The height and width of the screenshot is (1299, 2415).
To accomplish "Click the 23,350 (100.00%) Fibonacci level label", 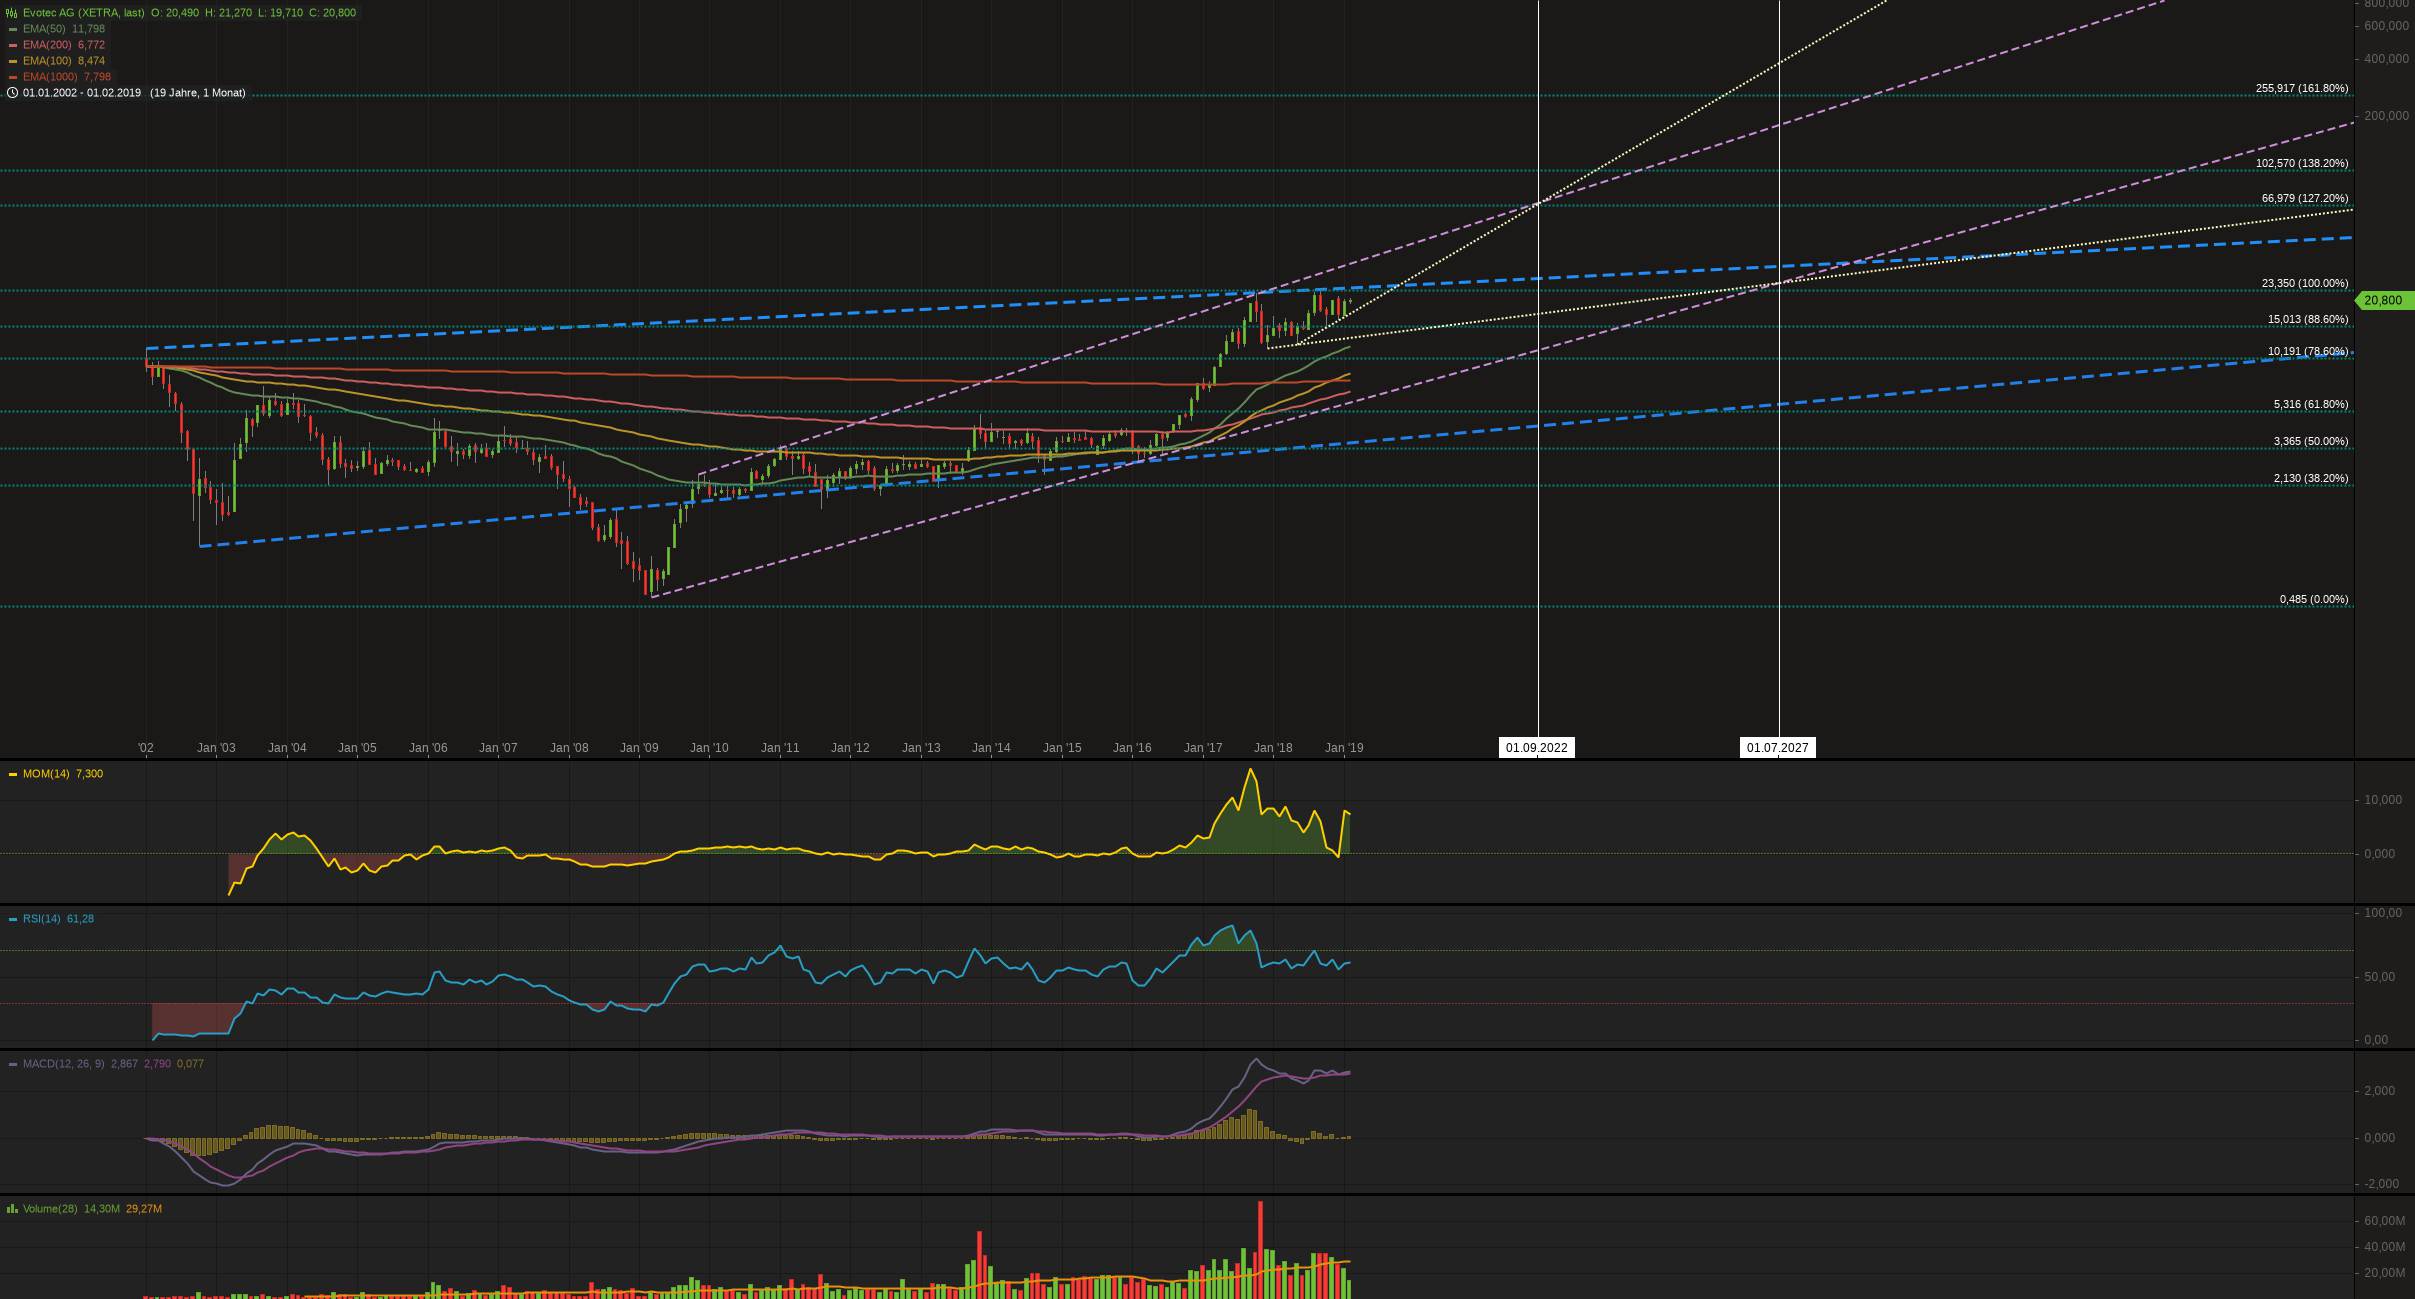I will pos(2305,284).
